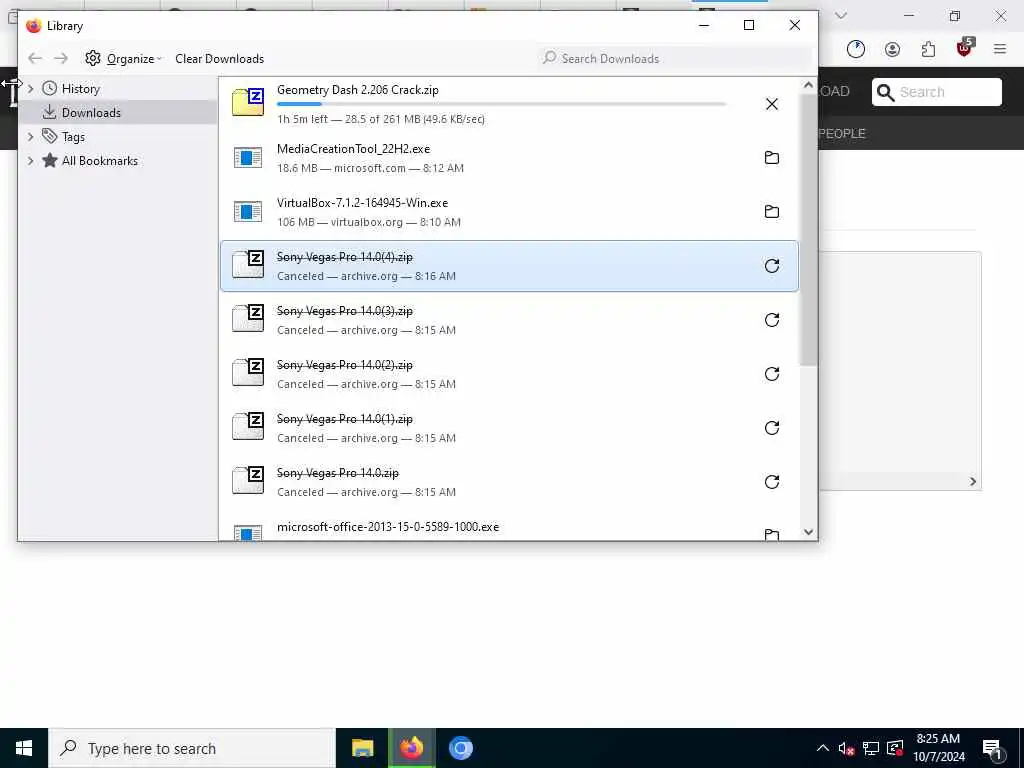The image size is (1024, 768).
Task: Open the muted volume tray icon
Action: 846,749
